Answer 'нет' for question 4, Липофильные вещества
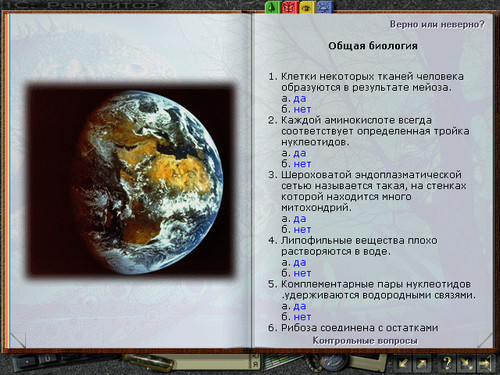Image resolution: width=500 pixels, height=375 pixels. (302, 273)
